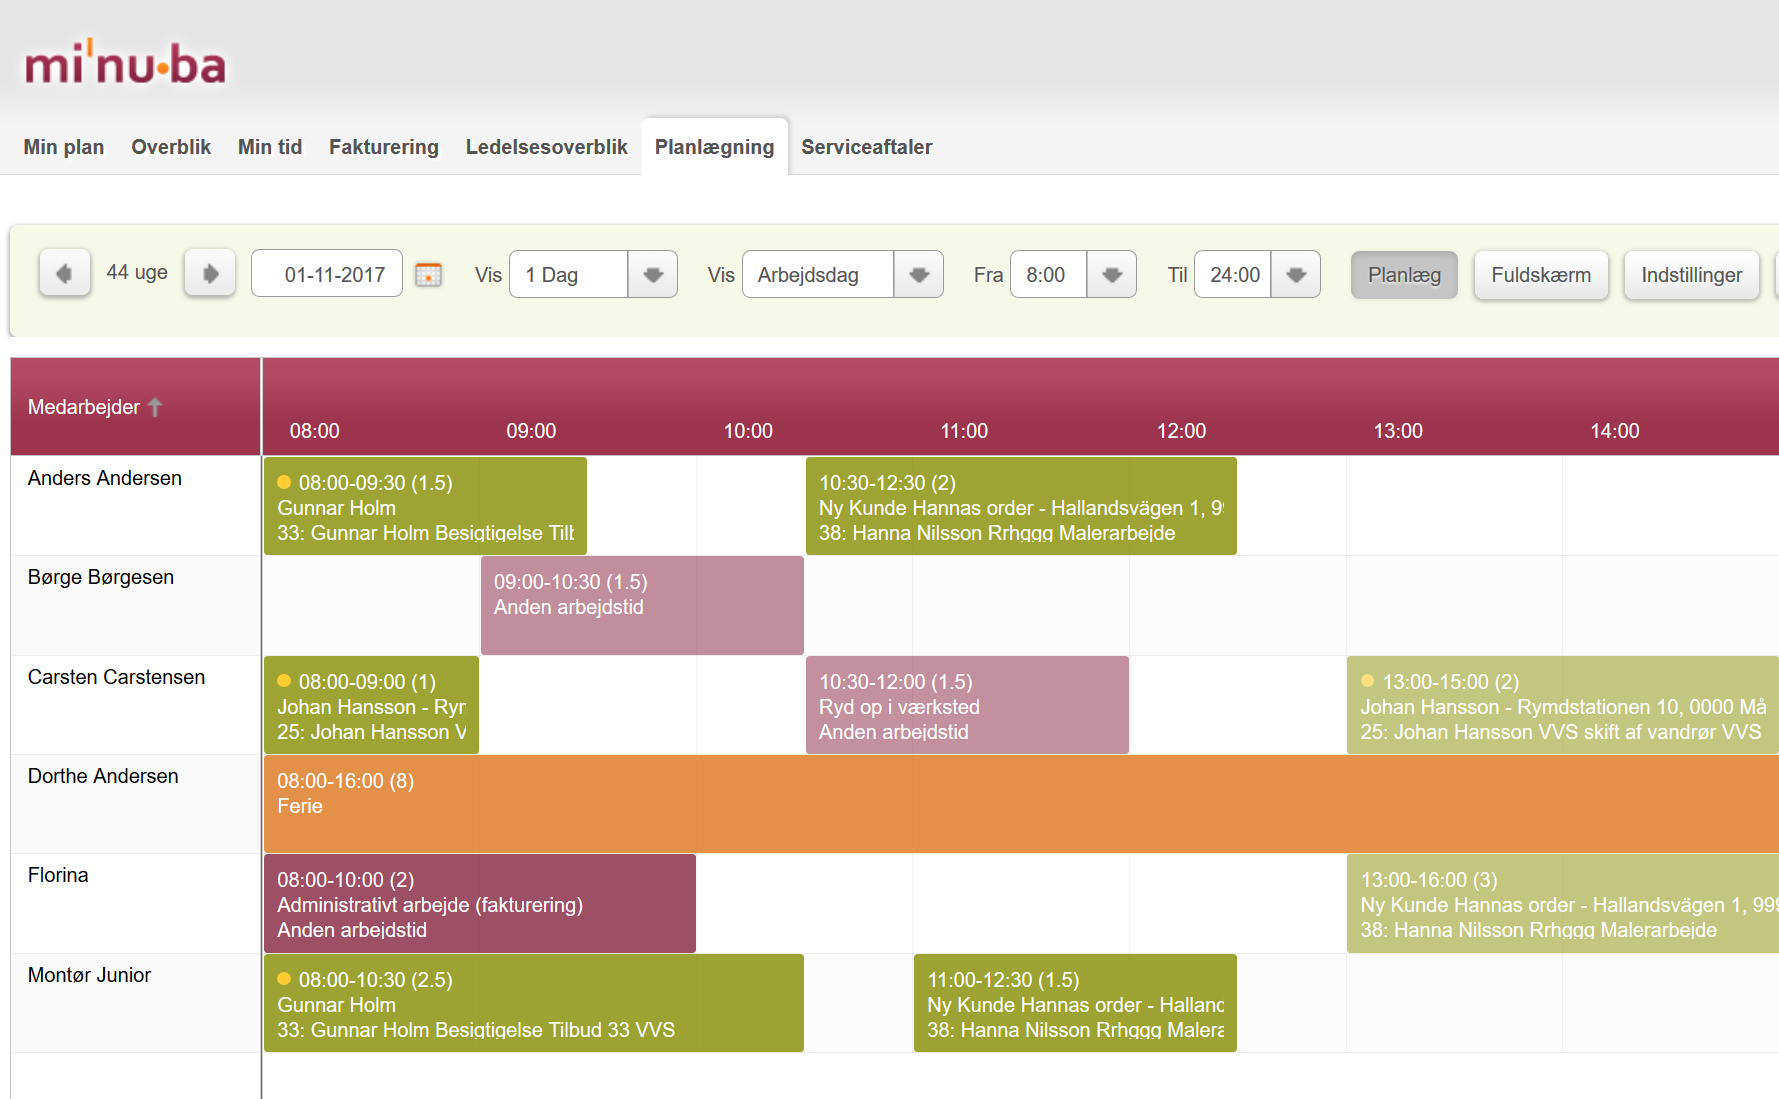Click the 11:00 time header

coord(964,431)
